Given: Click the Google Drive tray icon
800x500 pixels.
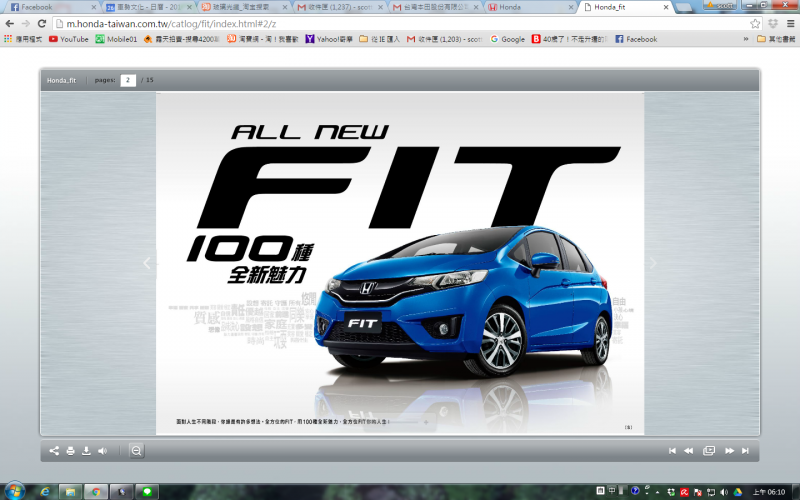Looking at the screenshot, I should click(x=738, y=492).
